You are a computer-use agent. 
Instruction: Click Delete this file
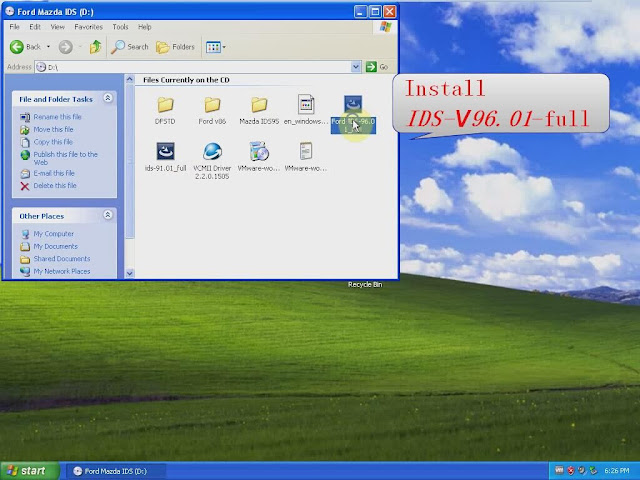point(55,185)
